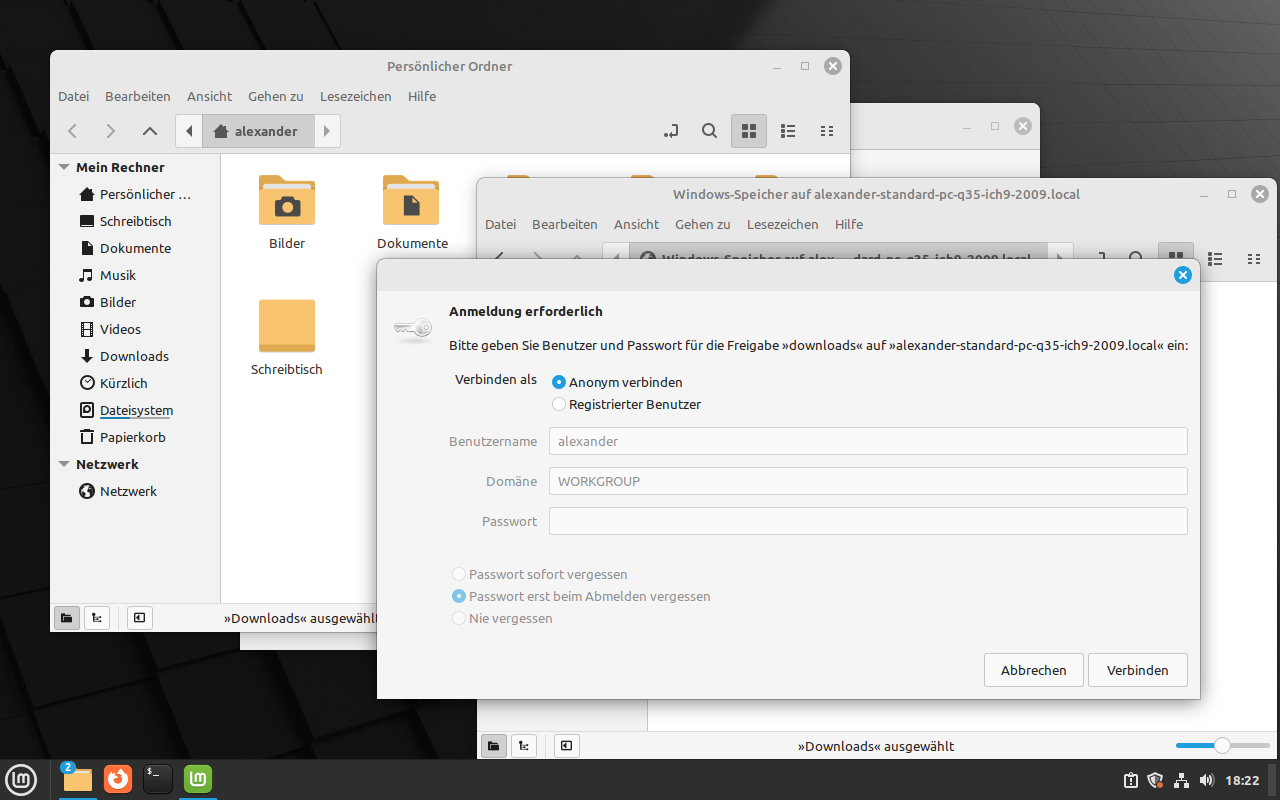1280x800 pixels.
Task: Switch to compact view in Persönlicher Ordner
Action: pyautogui.click(x=827, y=131)
